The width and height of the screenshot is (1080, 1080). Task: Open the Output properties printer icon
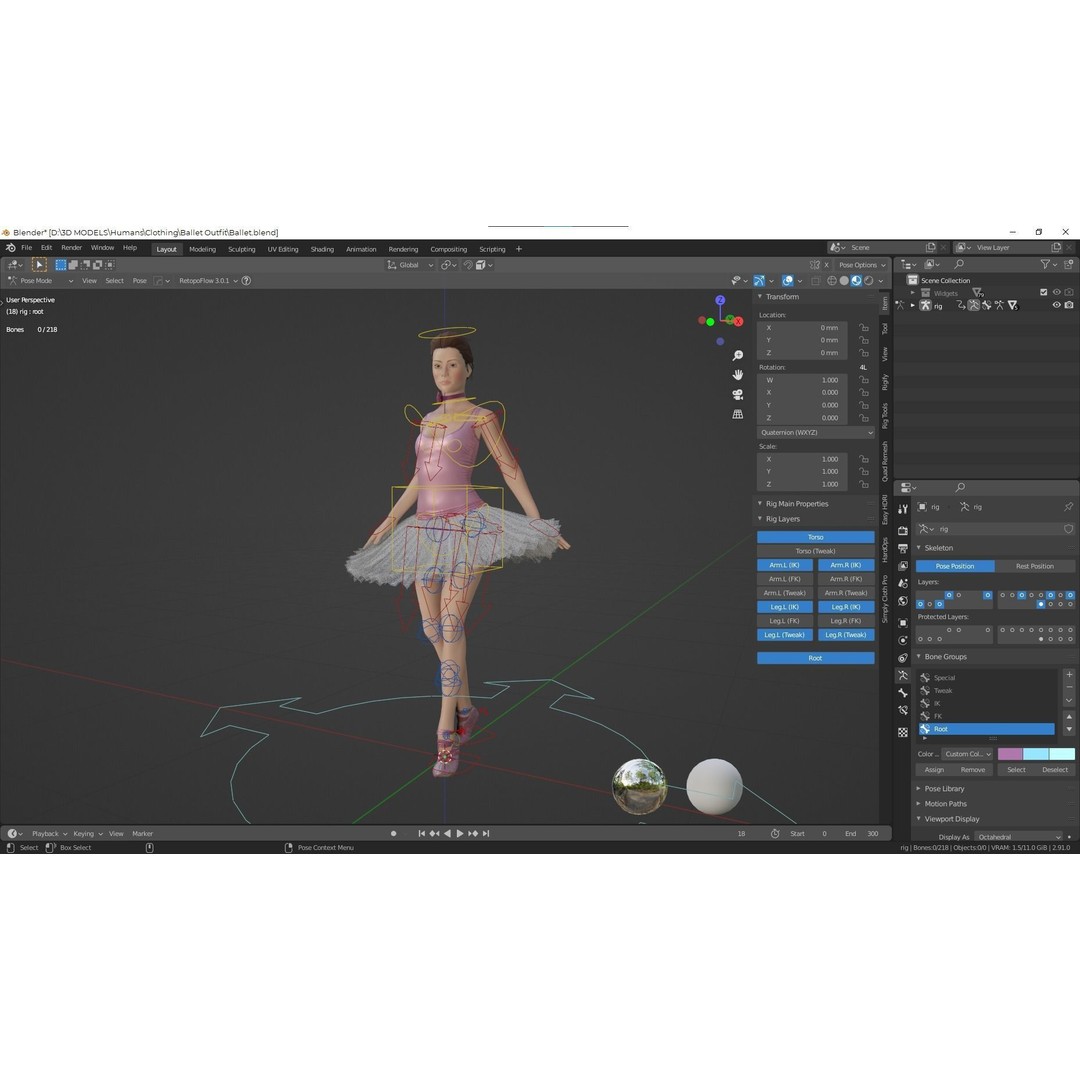(x=903, y=548)
